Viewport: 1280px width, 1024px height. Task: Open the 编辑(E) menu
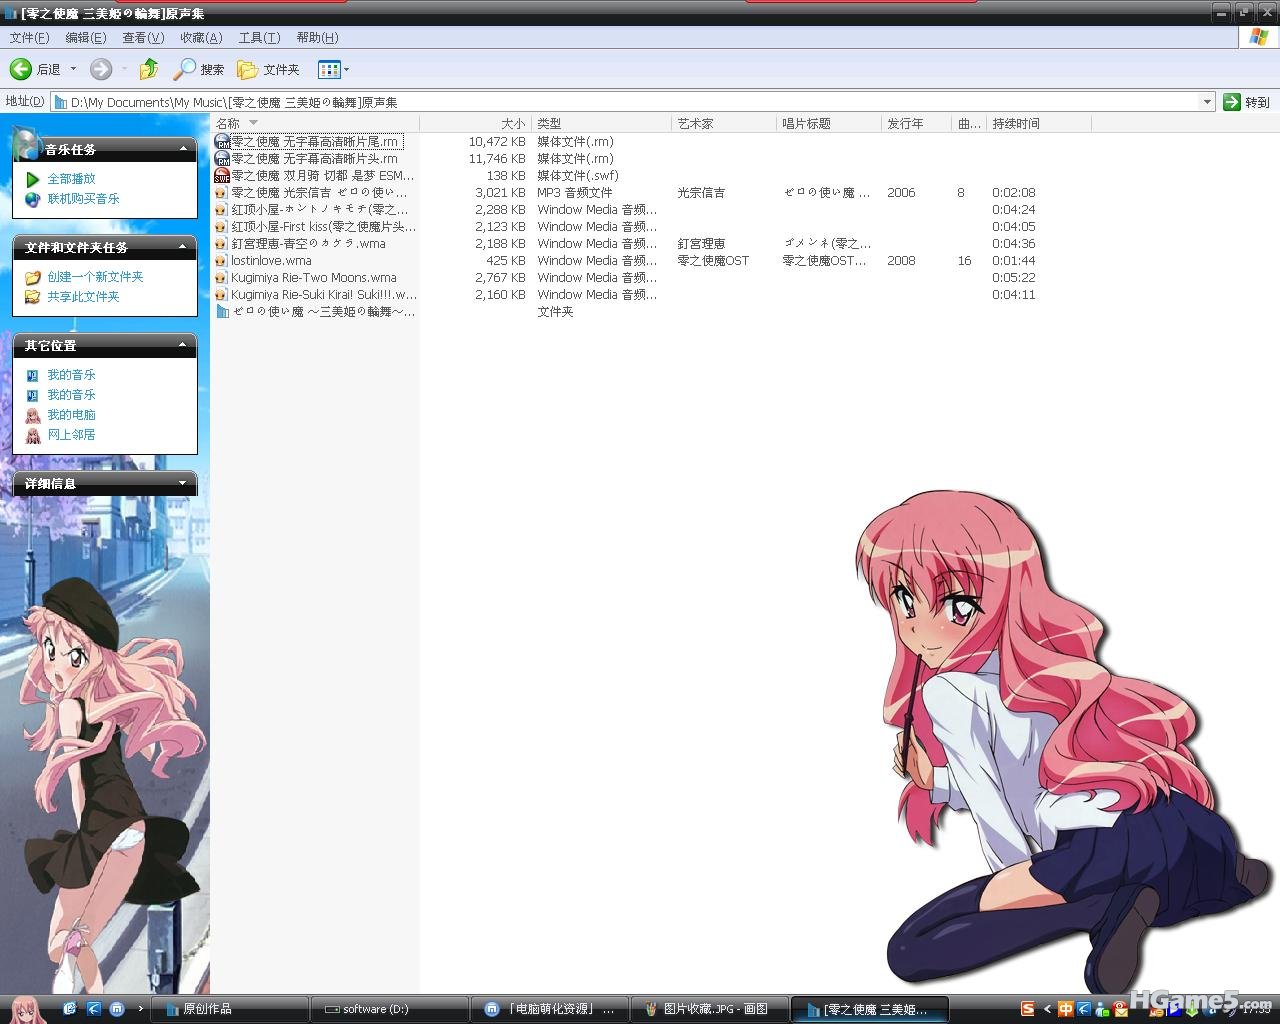[x=85, y=38]
